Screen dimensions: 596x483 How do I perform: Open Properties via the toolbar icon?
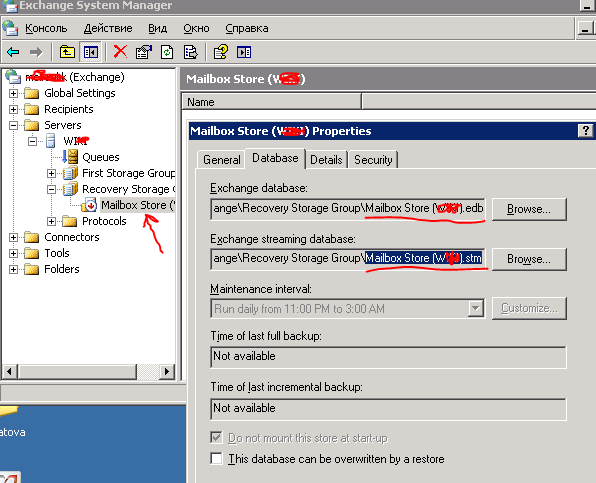tap(144, 52)
